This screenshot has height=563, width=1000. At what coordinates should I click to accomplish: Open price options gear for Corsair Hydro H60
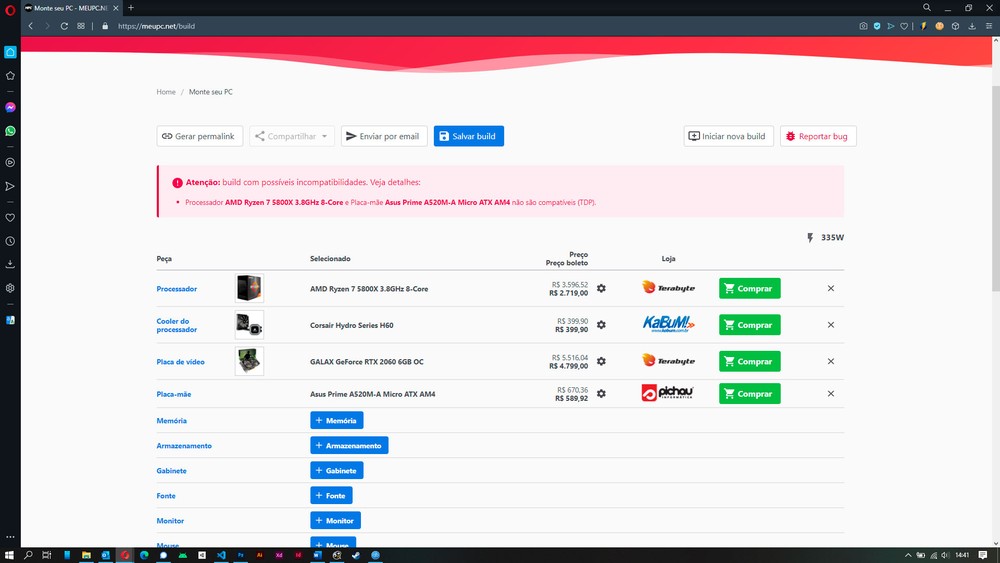(x=601, y=325)
